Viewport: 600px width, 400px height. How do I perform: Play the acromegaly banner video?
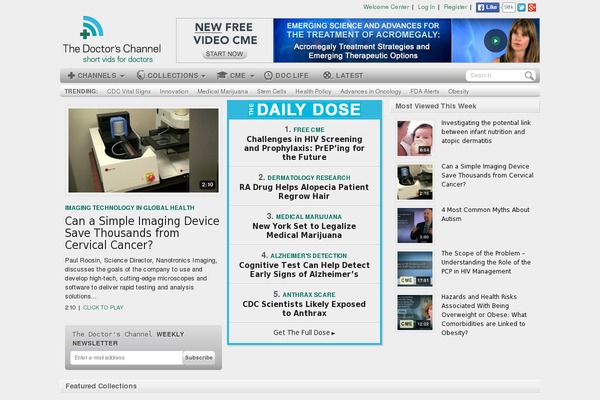coord(495,41)
